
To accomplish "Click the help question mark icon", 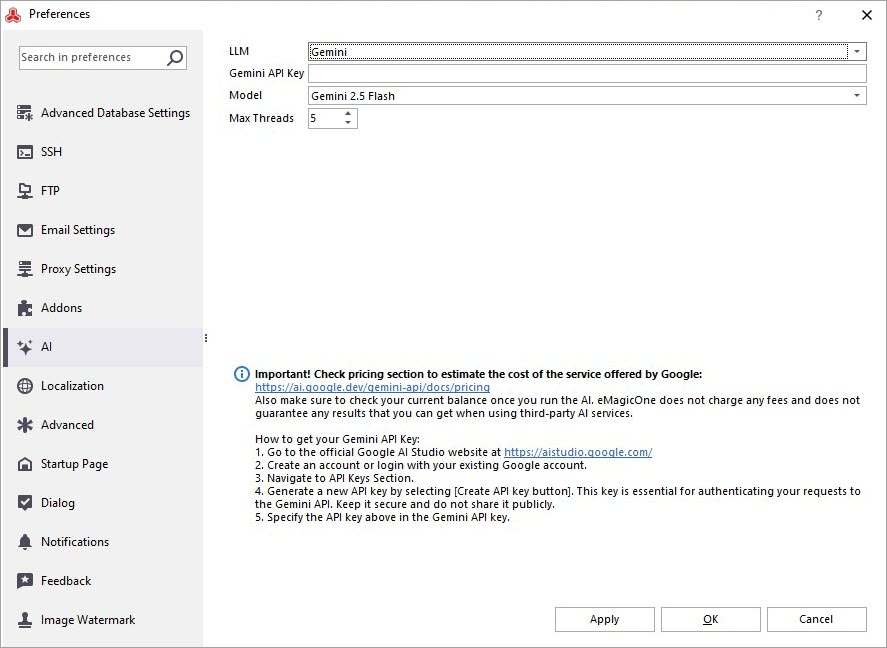I will pyautogui.click(x=818, y=14).
